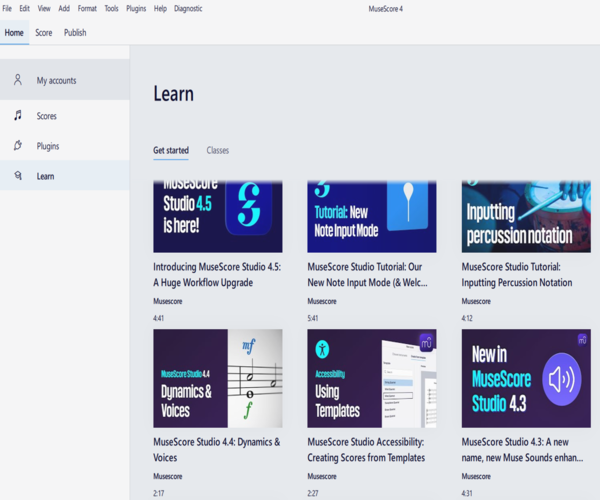Open New in MuseScore Studio 4.3 thumbnail
Viewport: 600px width, 500px height.
526,378
